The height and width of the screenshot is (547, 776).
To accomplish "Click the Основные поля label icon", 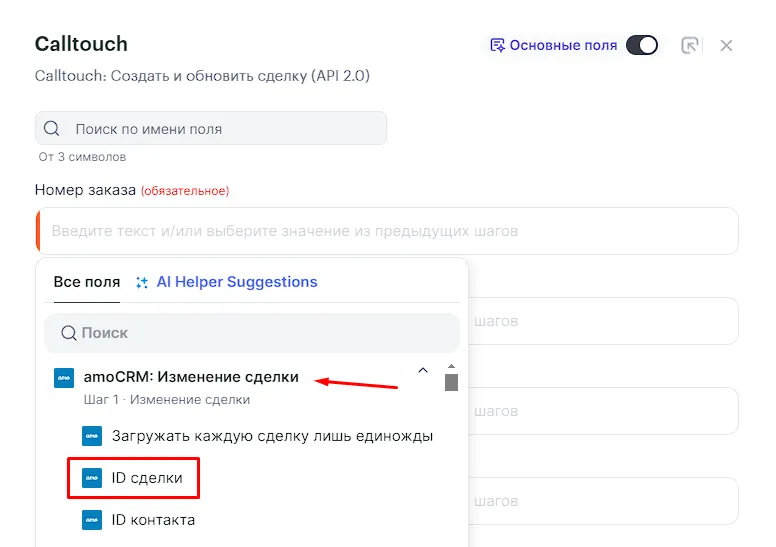I will (x=496, y=45).
